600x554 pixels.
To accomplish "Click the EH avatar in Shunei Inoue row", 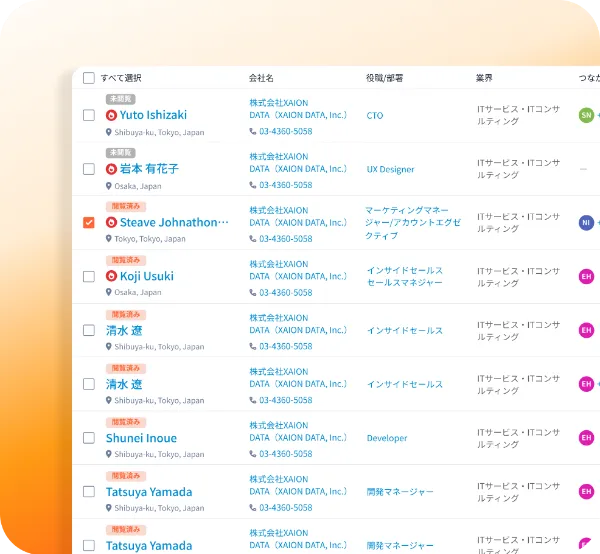I will 586,438.
